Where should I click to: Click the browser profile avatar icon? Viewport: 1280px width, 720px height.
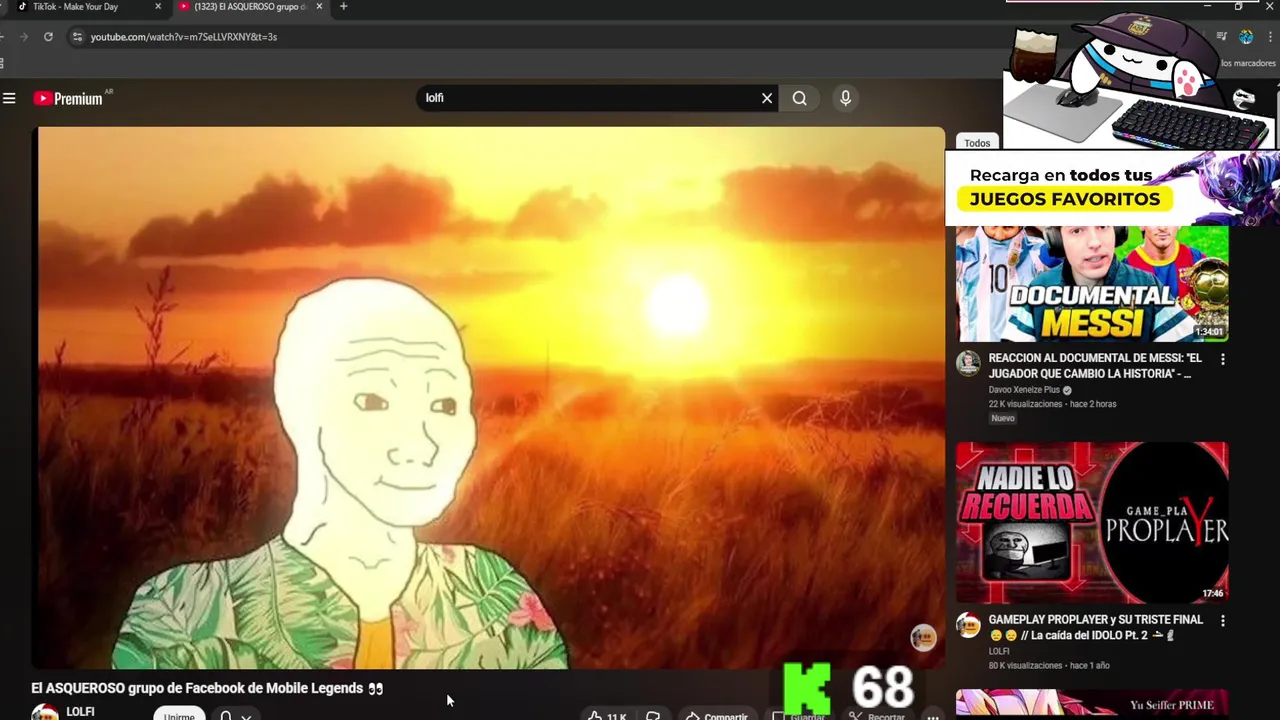point(1246,37)
